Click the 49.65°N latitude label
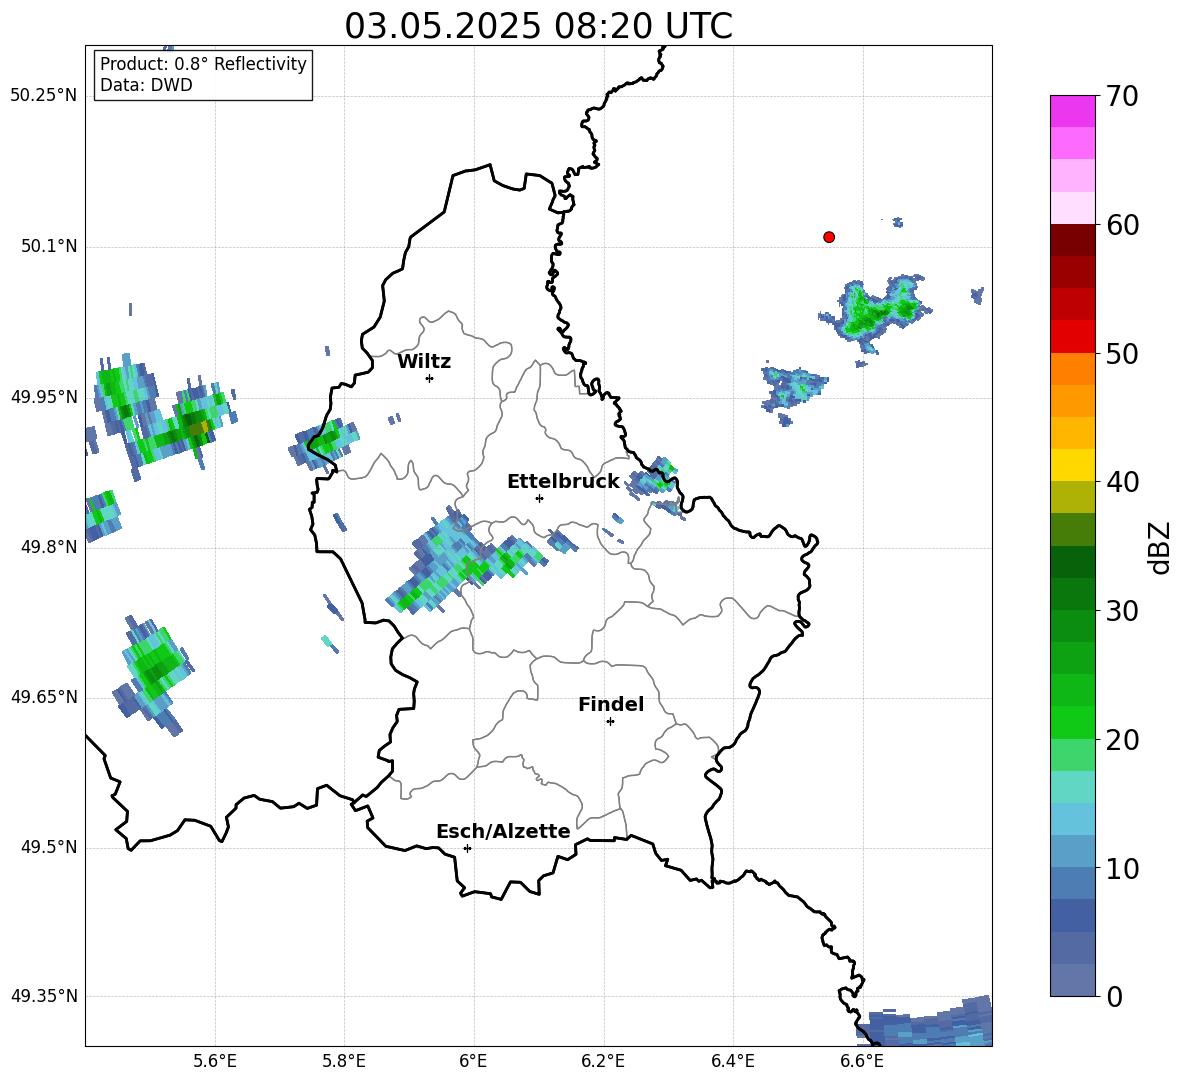Viewport: 1184px width, 1081px height. tap(44, 697)
